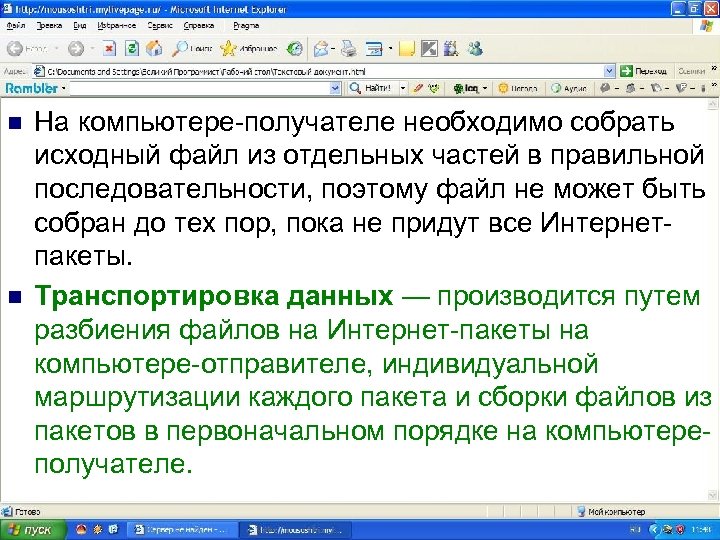Open the Audio button in Rambler toolbar

click(569, 88)
